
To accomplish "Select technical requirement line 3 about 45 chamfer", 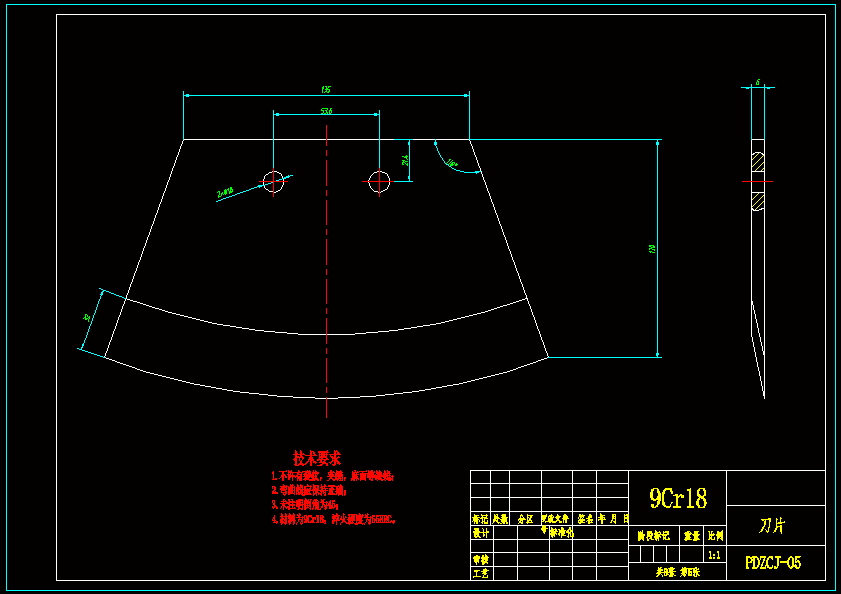I will (x=305, y=505).
